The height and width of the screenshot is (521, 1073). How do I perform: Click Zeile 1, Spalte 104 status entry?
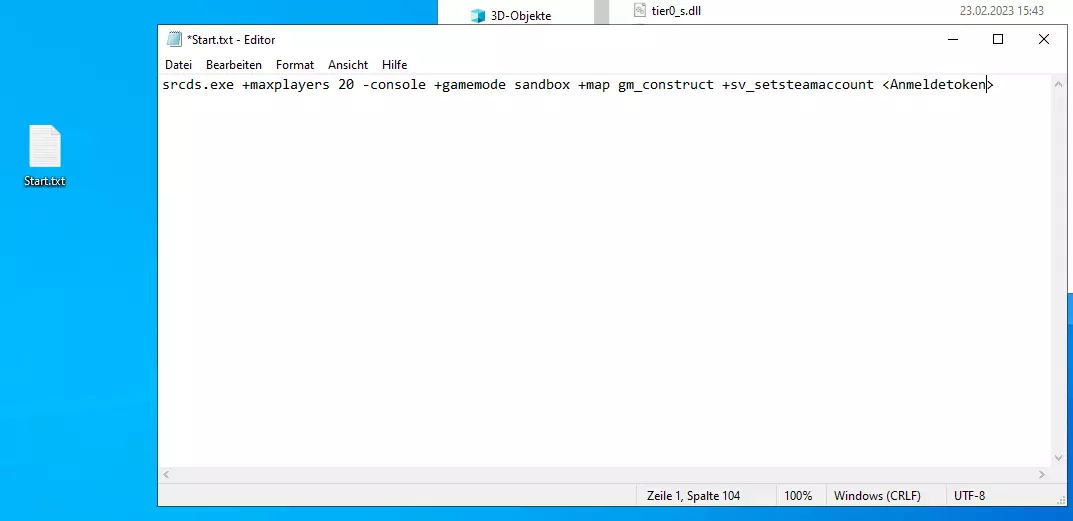click(x=693, y=496)
